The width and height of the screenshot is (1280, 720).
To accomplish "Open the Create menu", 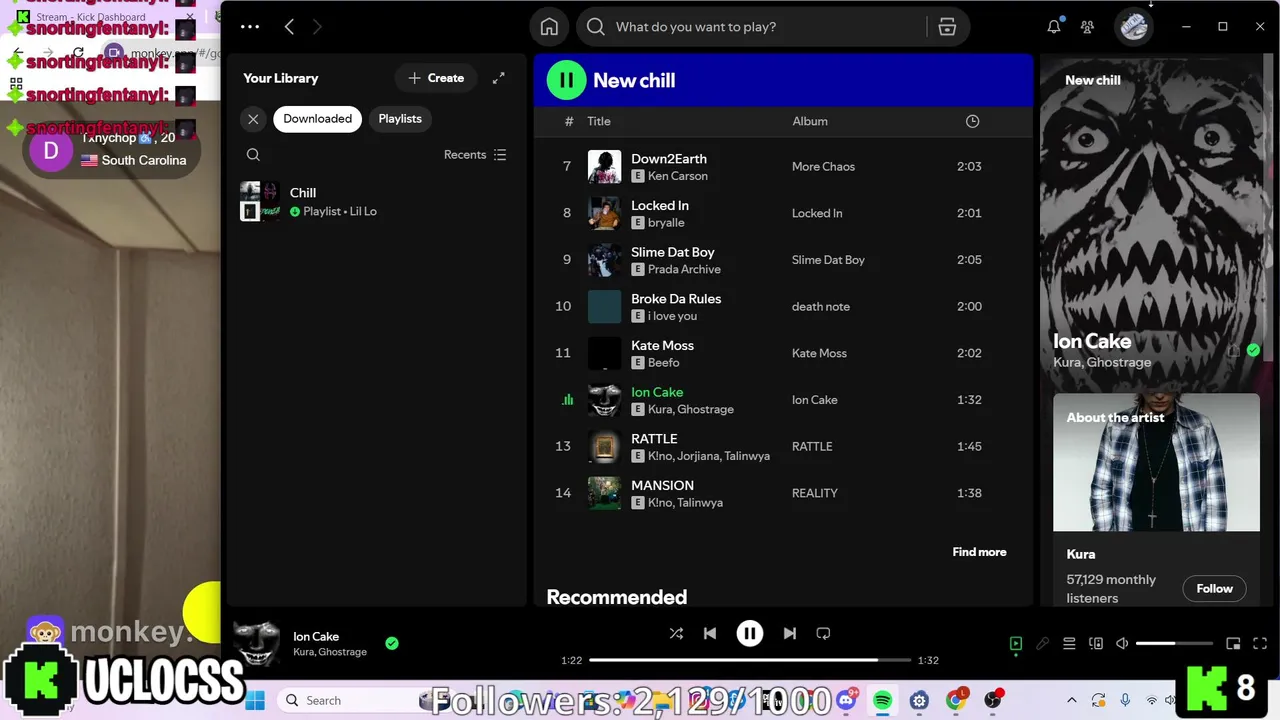I will click(x=436, y=78).
